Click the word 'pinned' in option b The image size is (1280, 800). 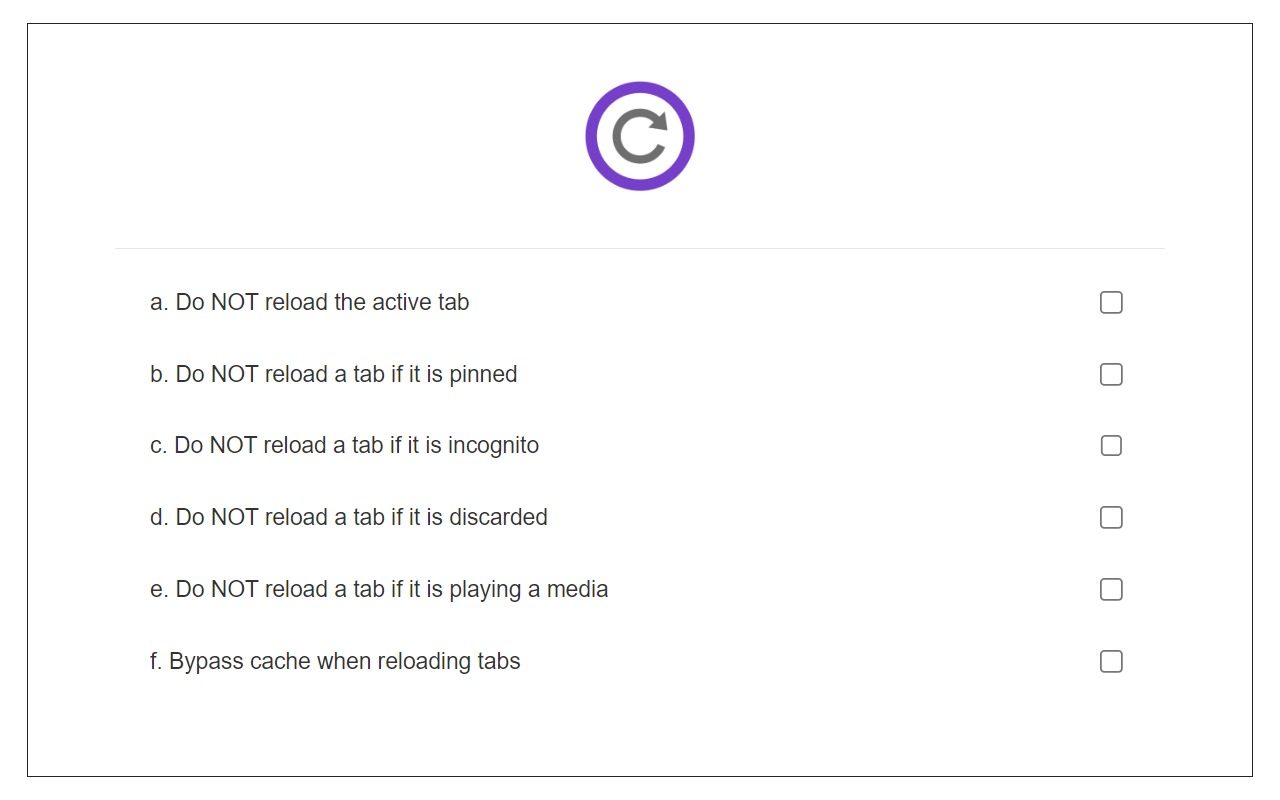[x=483, y=374]
